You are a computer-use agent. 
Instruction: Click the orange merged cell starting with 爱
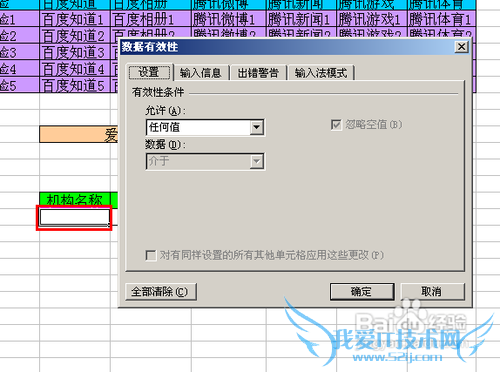(79, 134)
